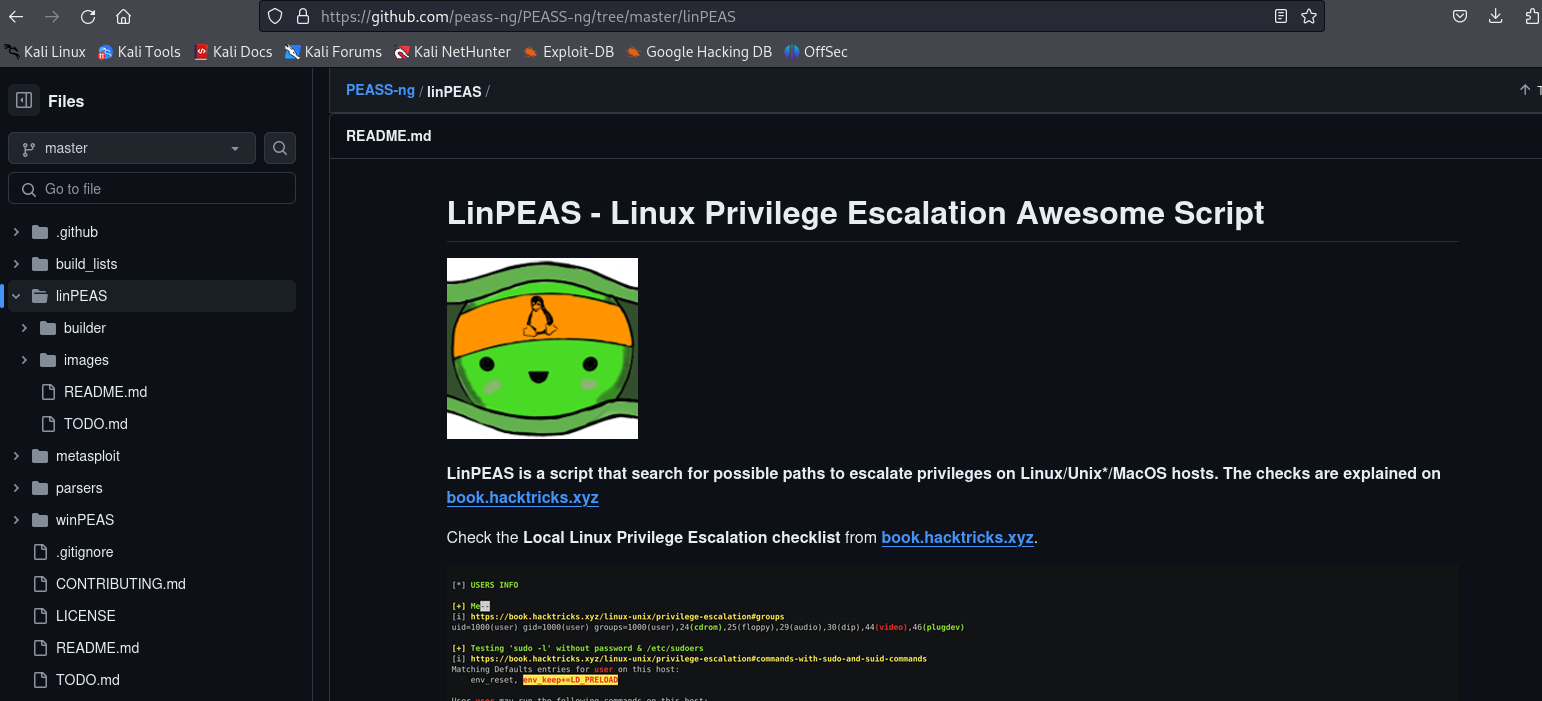Open Google Hacking DB bookmark
Viewport: 1542px width, 701px height.
(699, 52)
